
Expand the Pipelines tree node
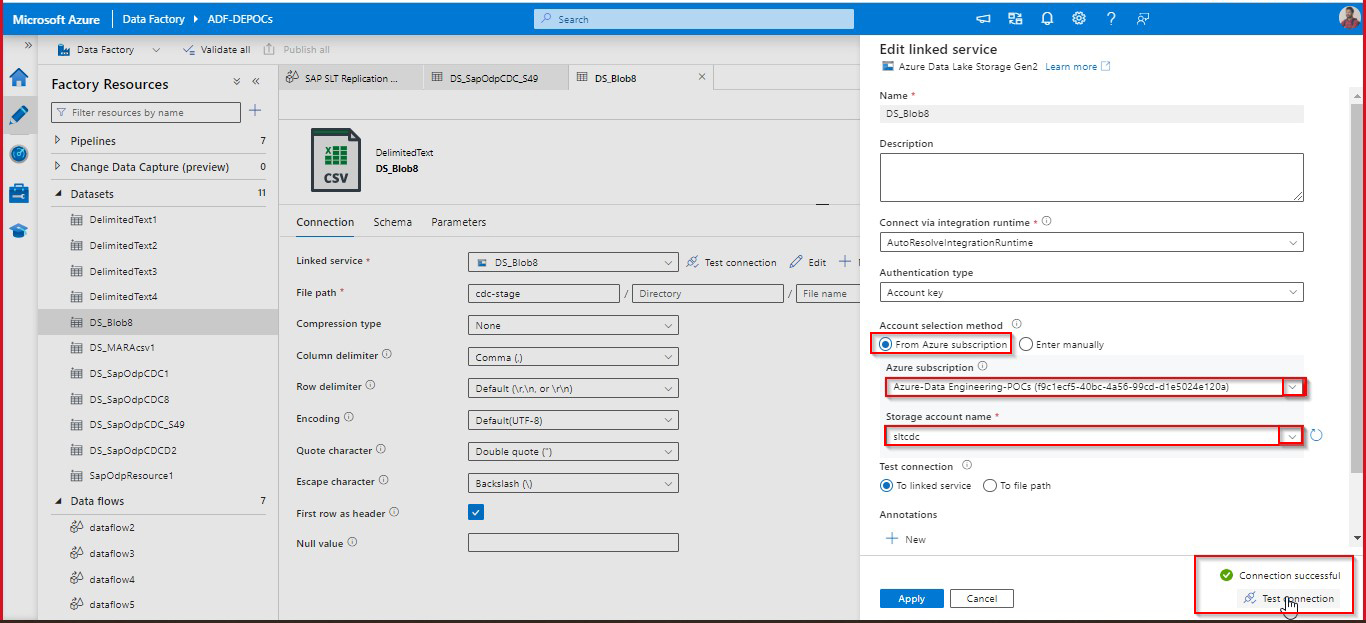tap(58, 141)
